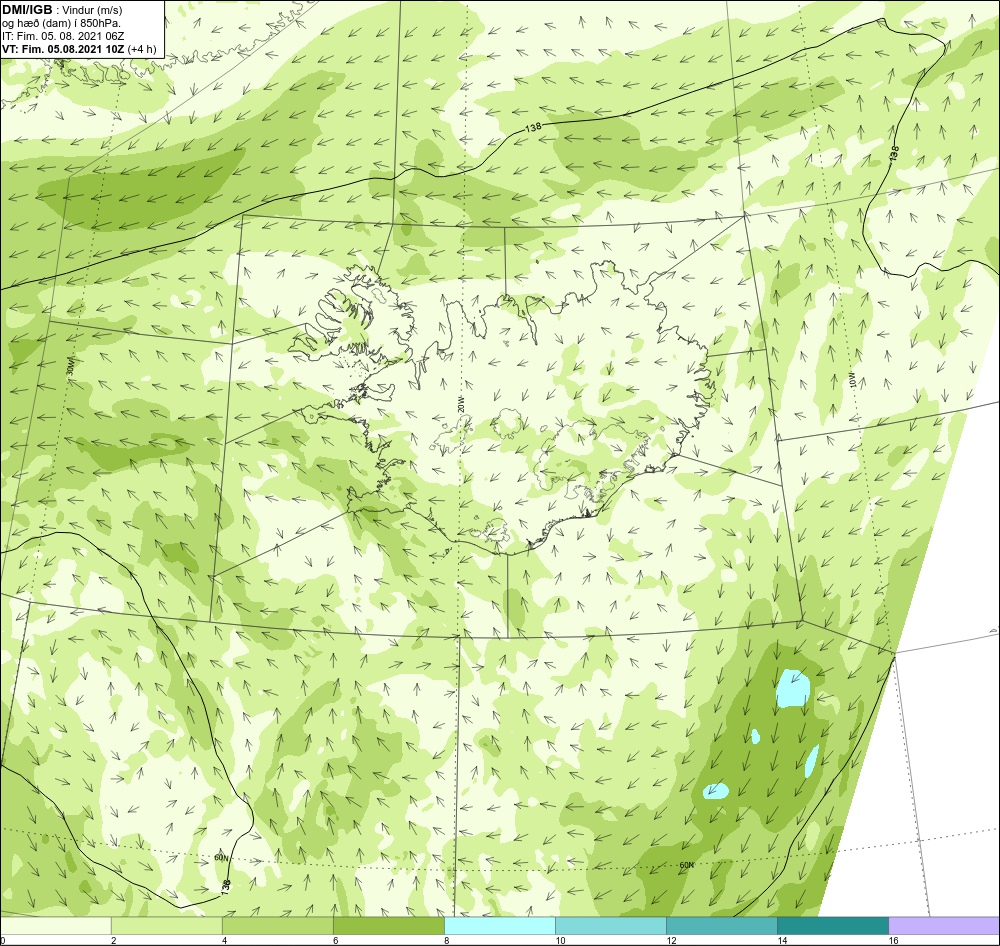
Task: Select the 14–16 m/s dark teal legend swatch
Action: [x=833, y=925]
